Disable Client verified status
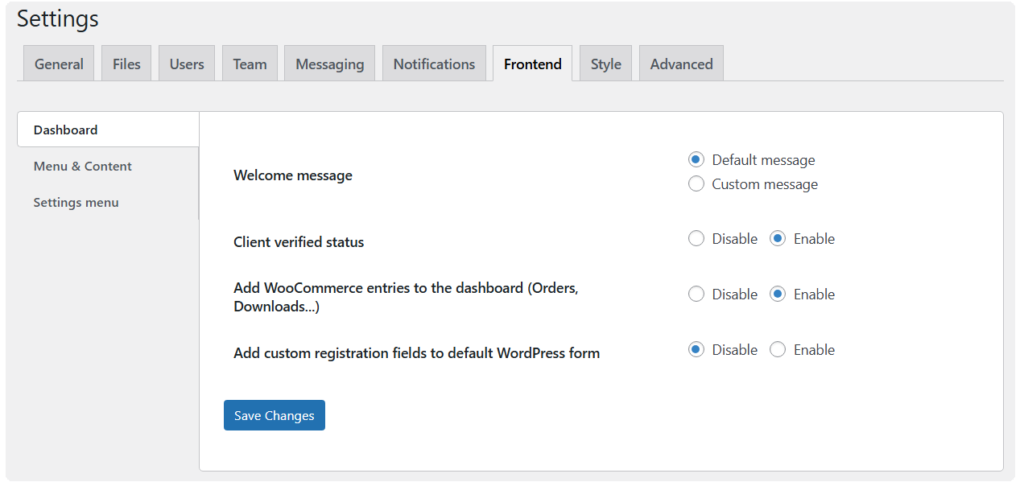The image size is (1024, 486). [697, 239]
